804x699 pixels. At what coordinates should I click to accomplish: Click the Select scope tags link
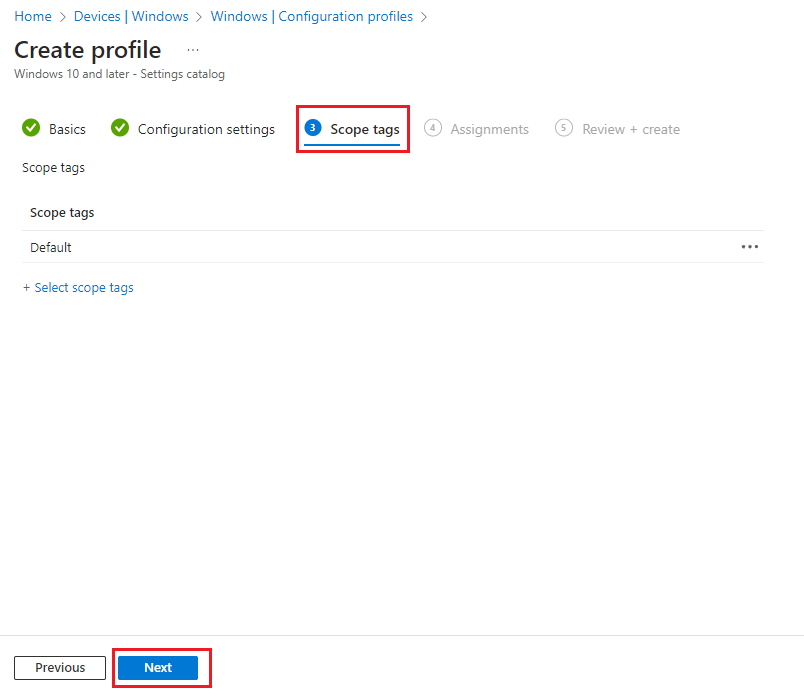click(x=85, y=287)
